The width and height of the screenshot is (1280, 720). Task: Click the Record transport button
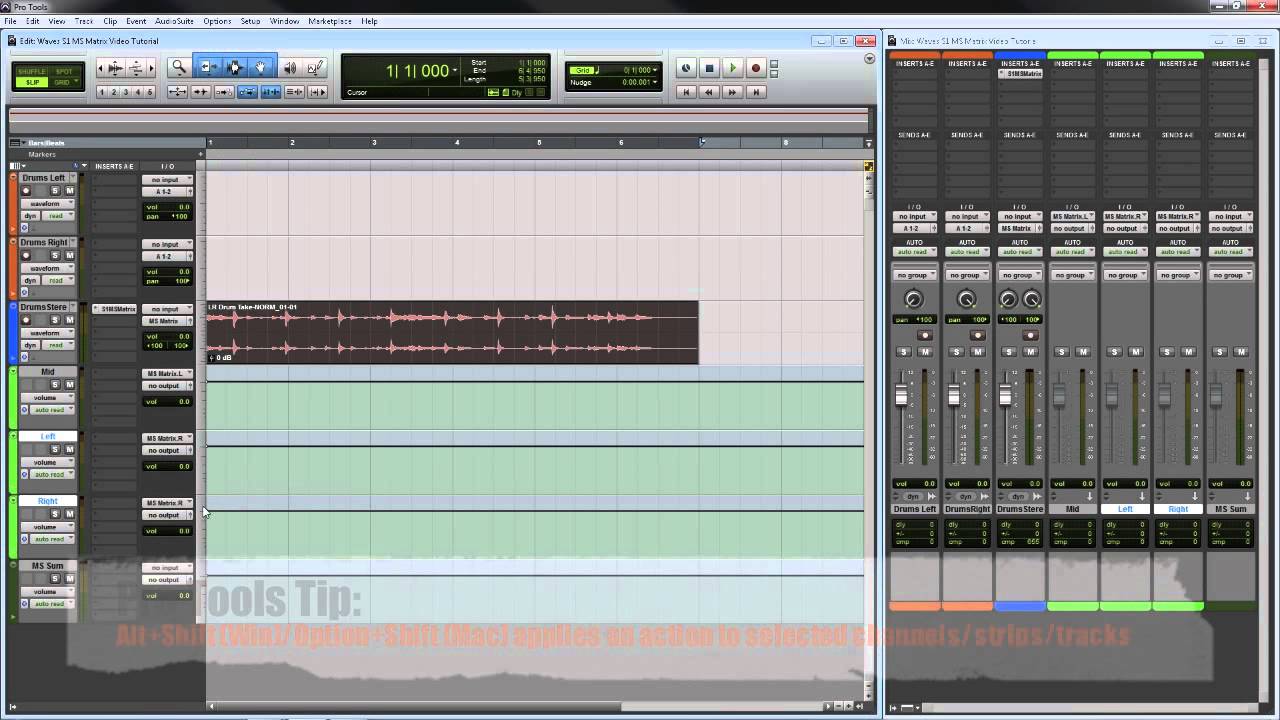coord(755,68)
